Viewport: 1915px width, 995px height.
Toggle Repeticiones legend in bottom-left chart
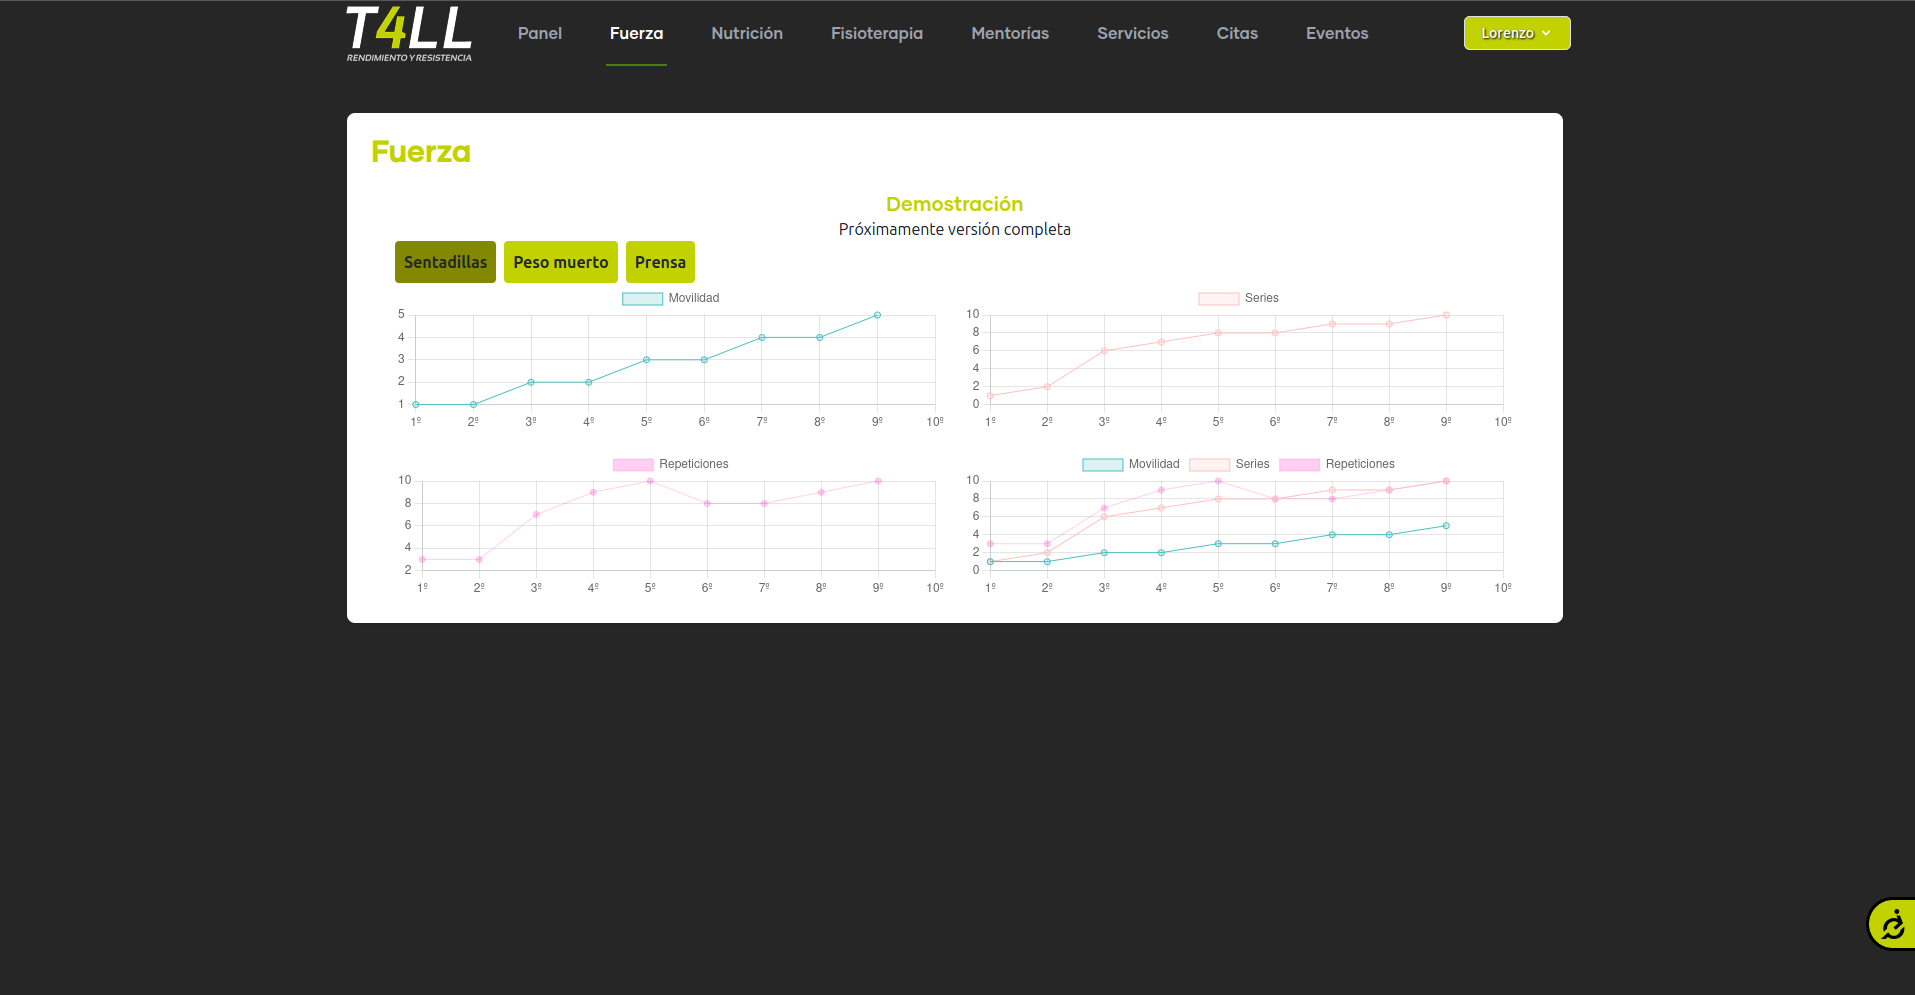click(671, 464)
